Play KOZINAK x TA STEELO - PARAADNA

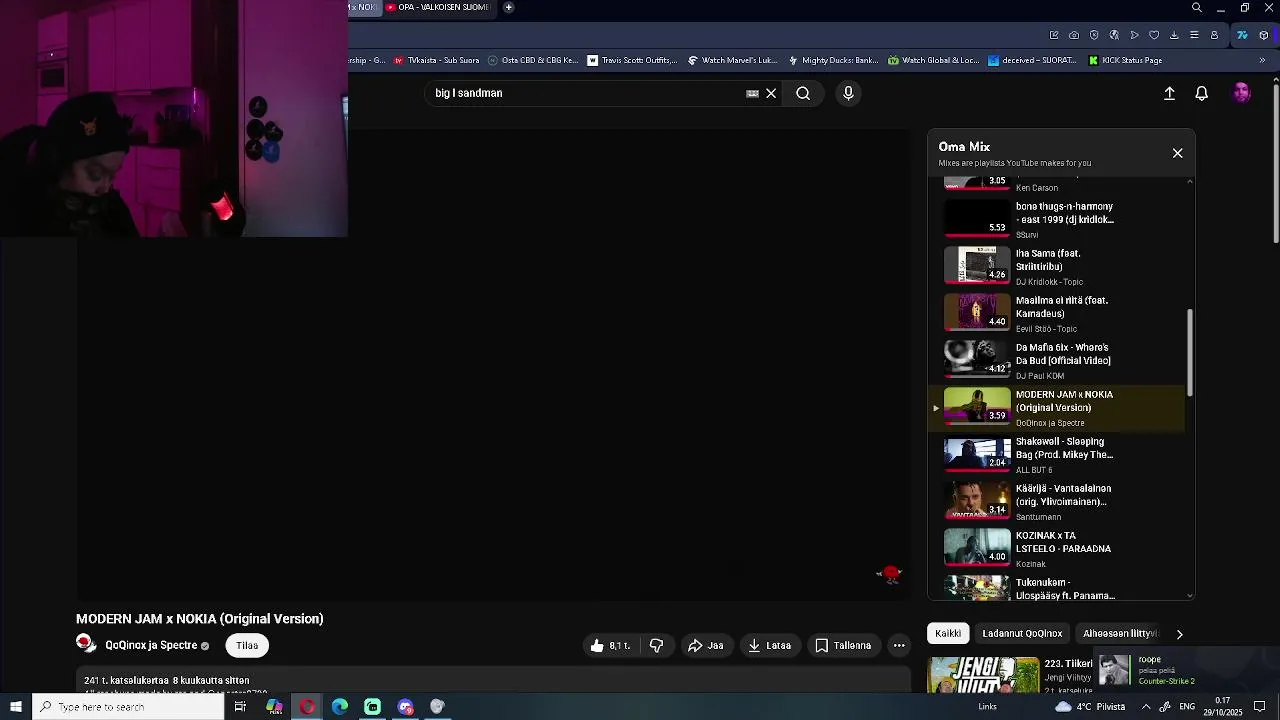click(1058, 548)
